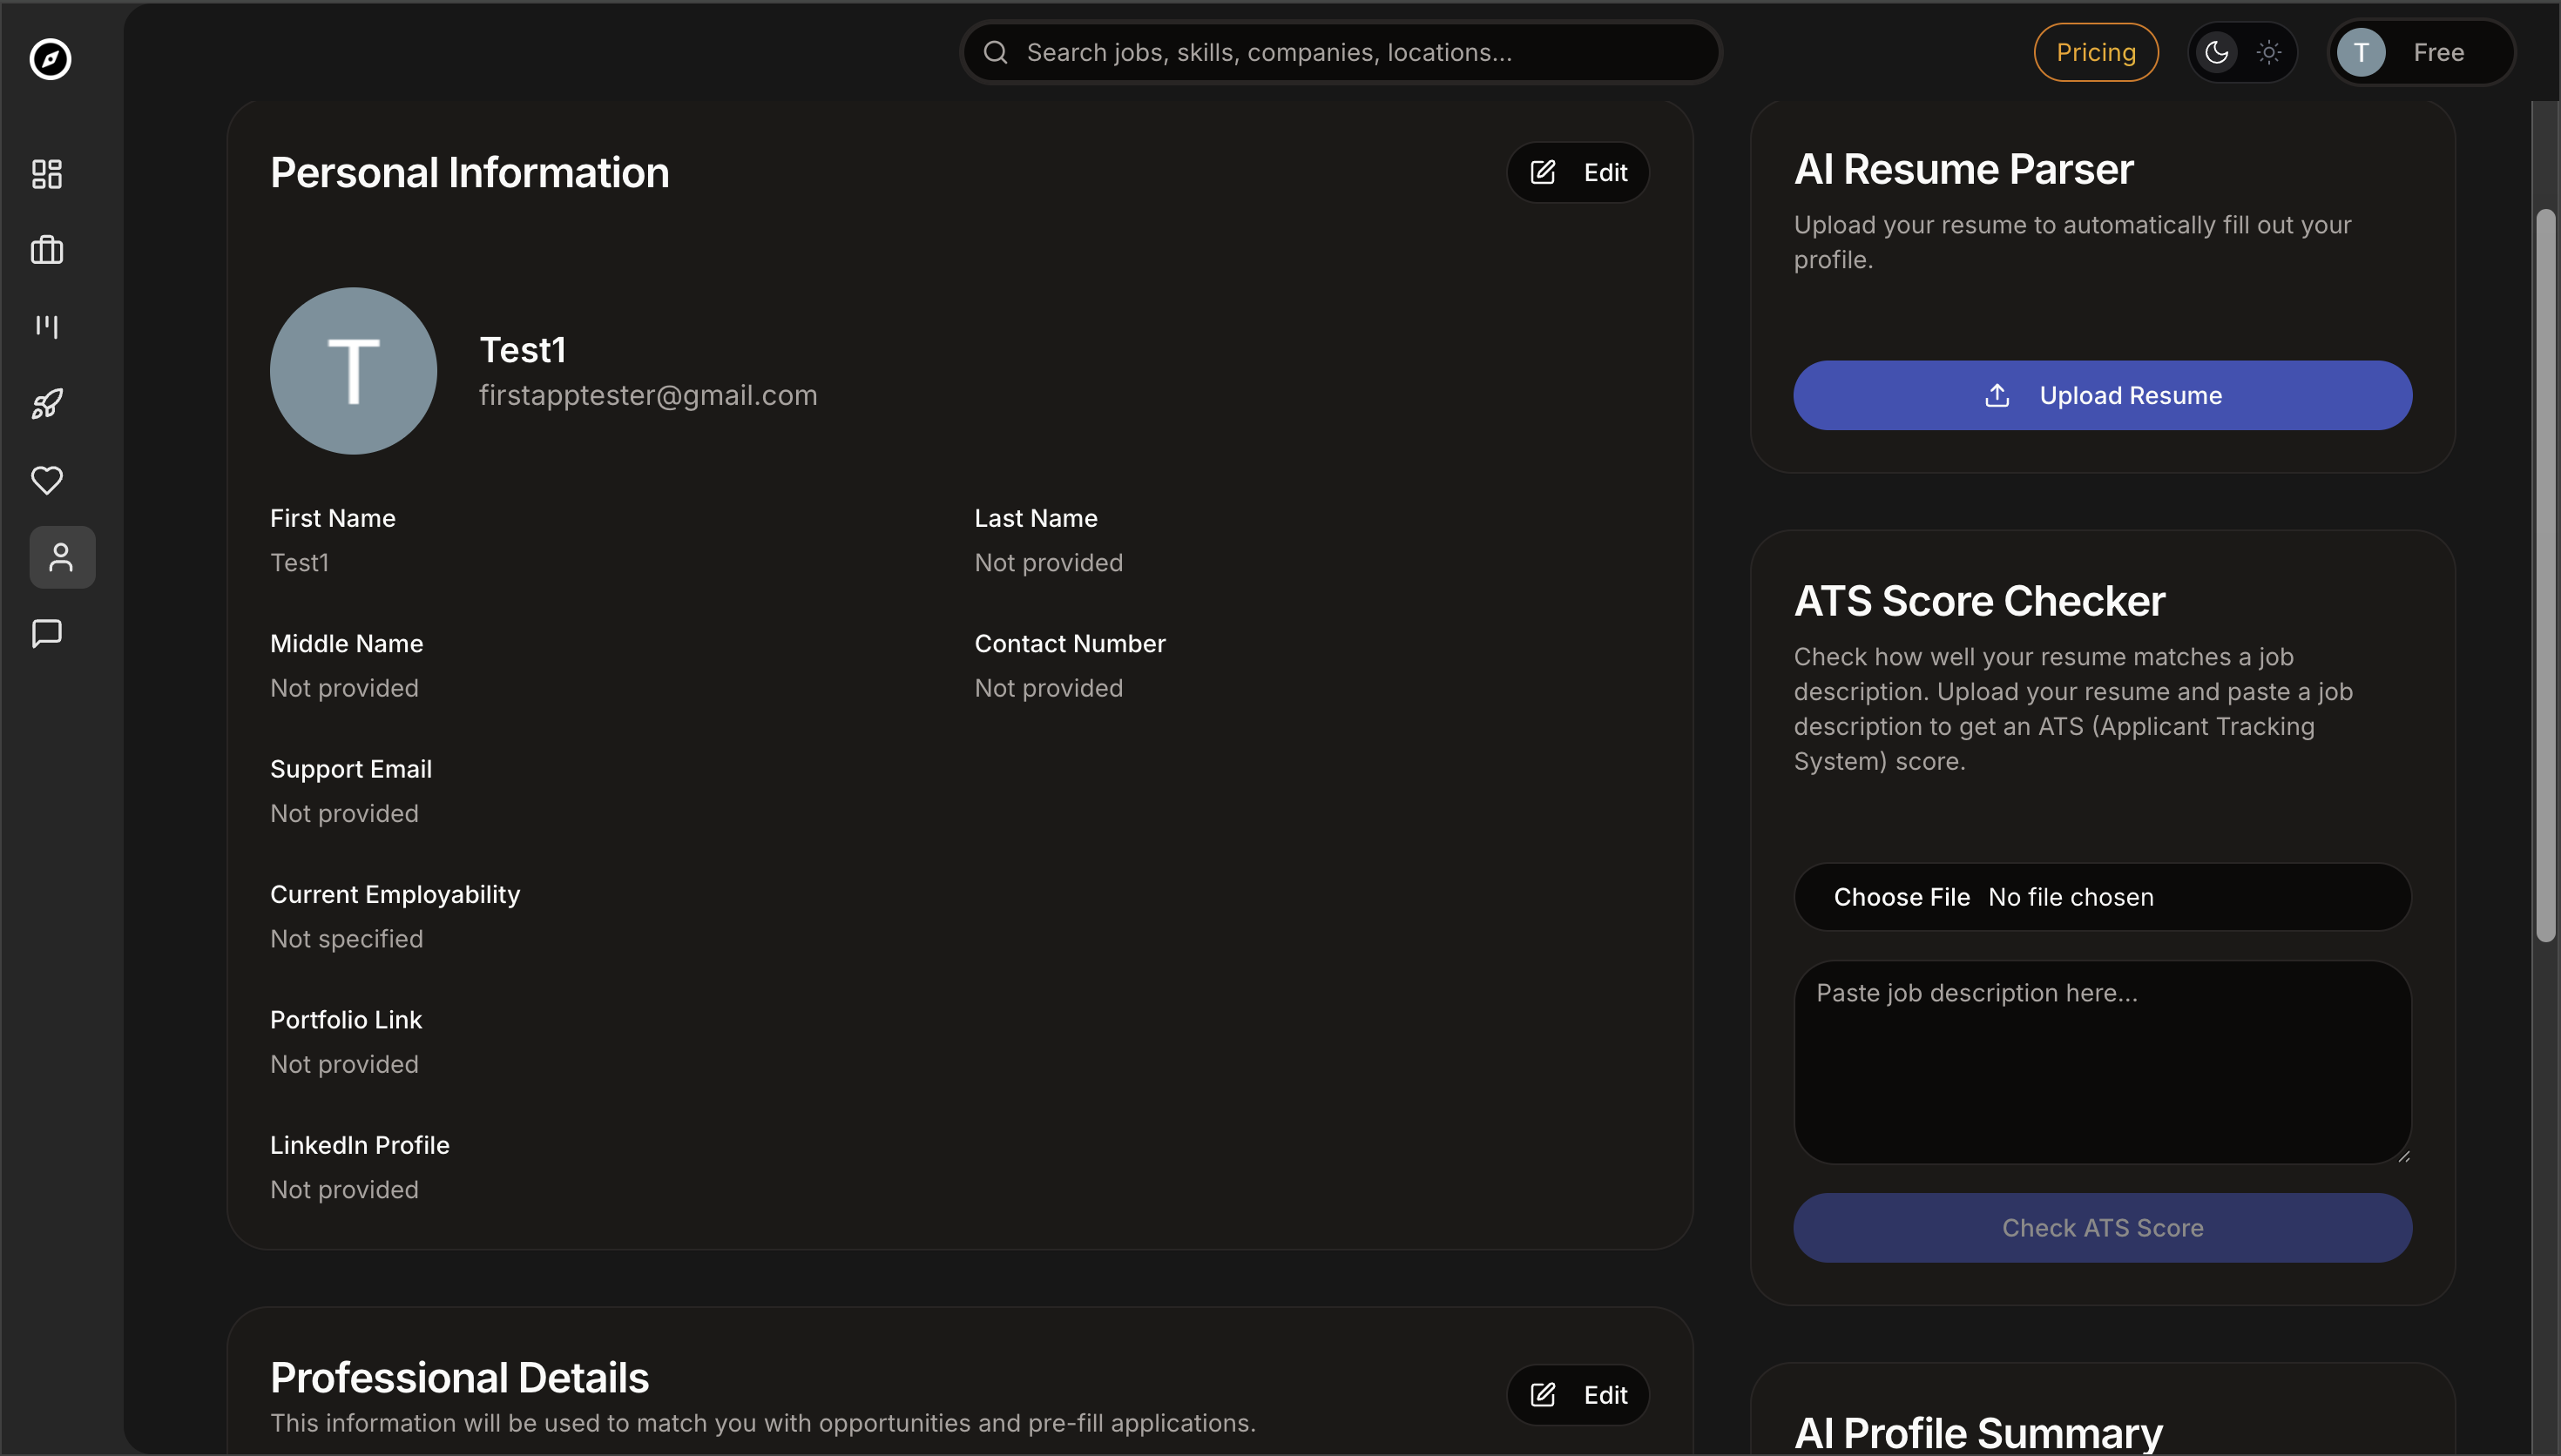2561x1456 pixels.
Task: Edit the Professional Details section
Action: coord(1577,1394)
